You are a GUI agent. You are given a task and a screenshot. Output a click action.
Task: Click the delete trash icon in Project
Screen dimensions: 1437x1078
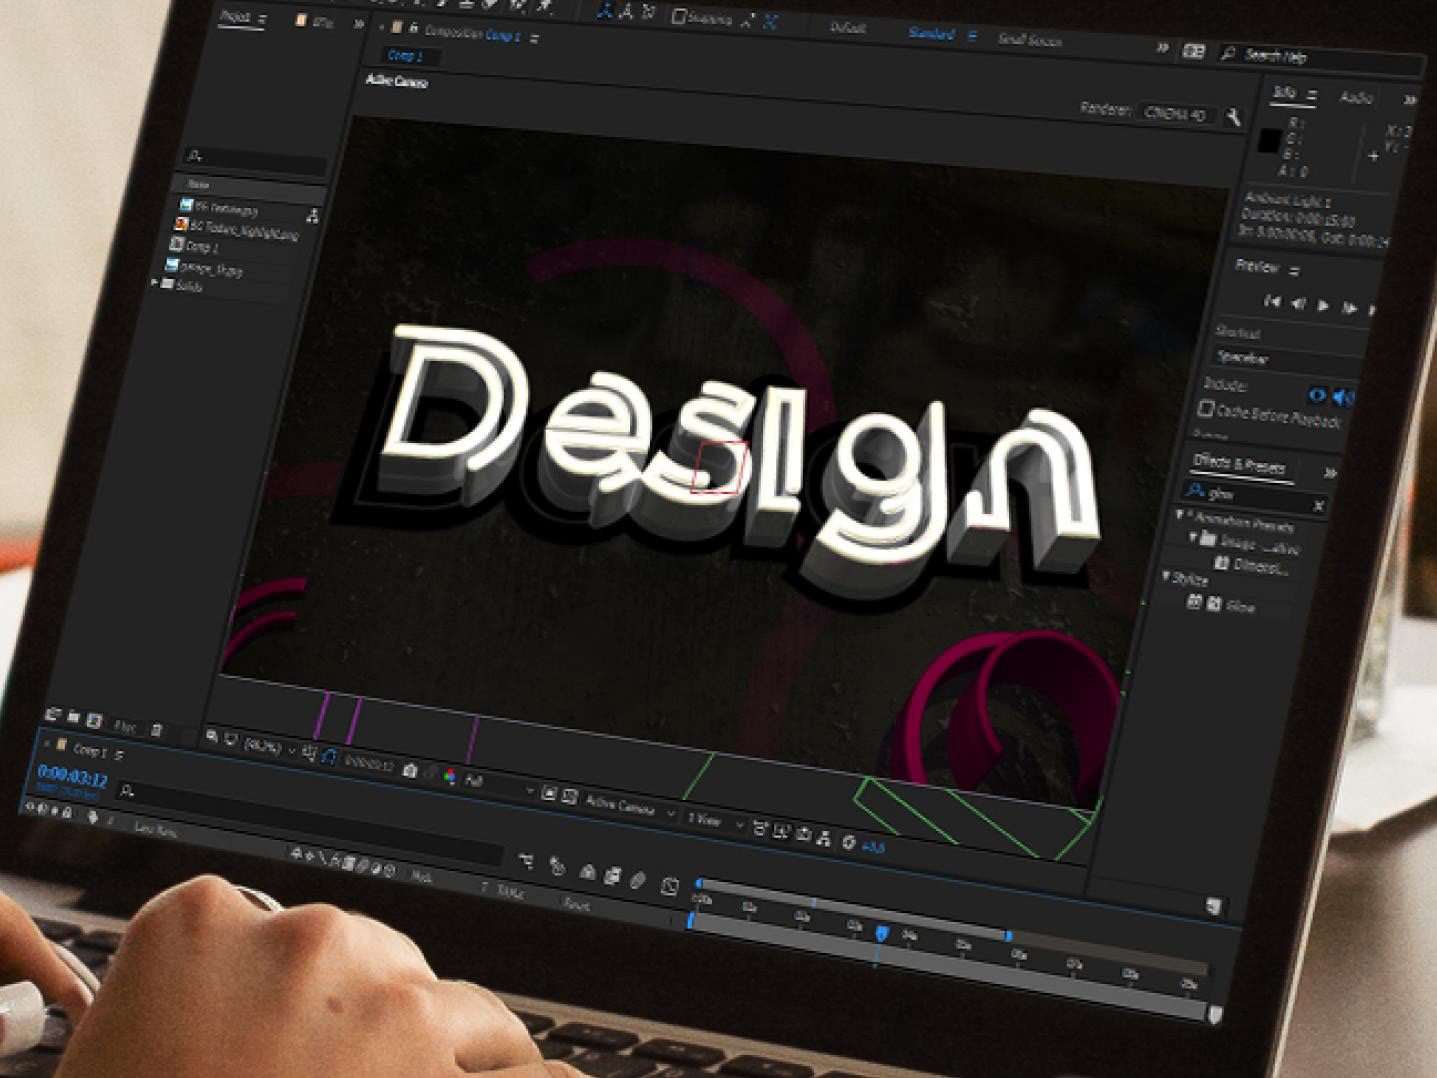[x=156, y=730]
